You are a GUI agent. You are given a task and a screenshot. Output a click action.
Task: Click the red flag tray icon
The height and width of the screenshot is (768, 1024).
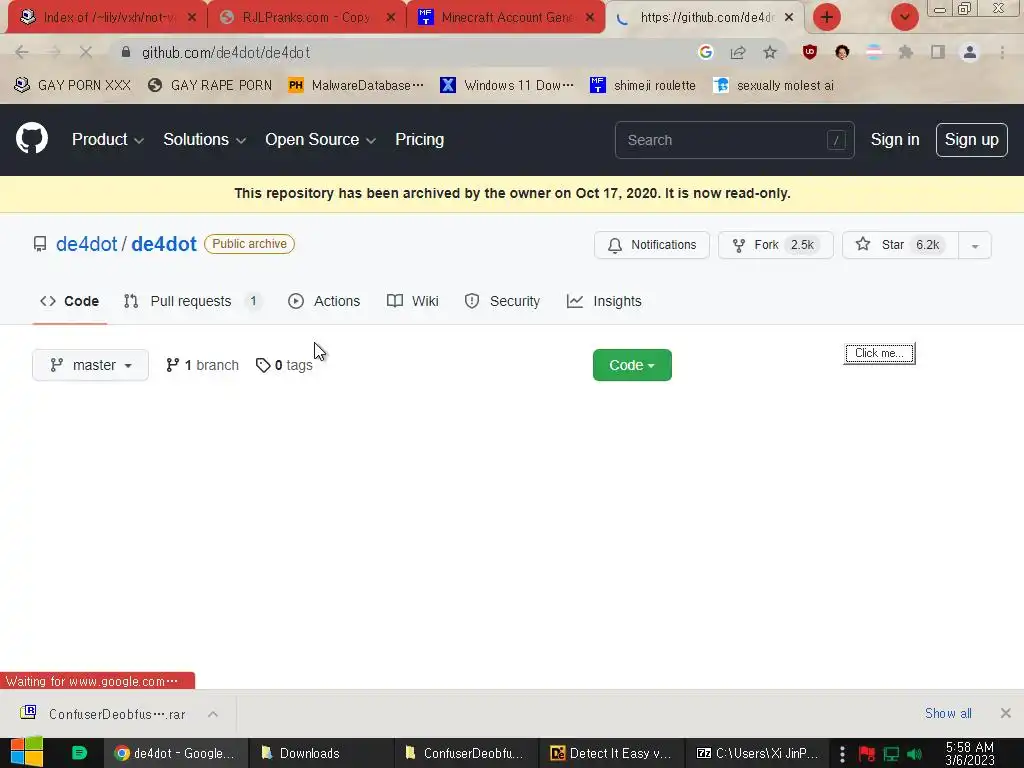pyautogui.click(x=867, y=754)
